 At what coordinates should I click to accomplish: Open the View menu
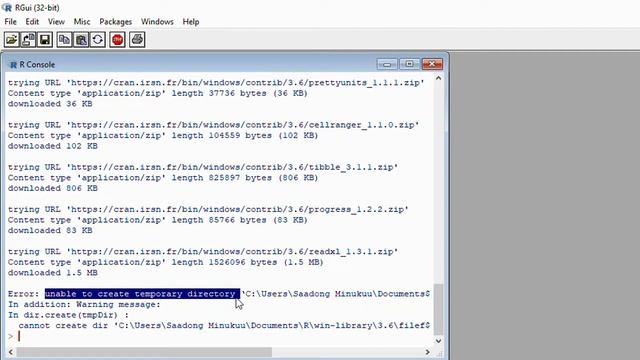click(56, 22)
